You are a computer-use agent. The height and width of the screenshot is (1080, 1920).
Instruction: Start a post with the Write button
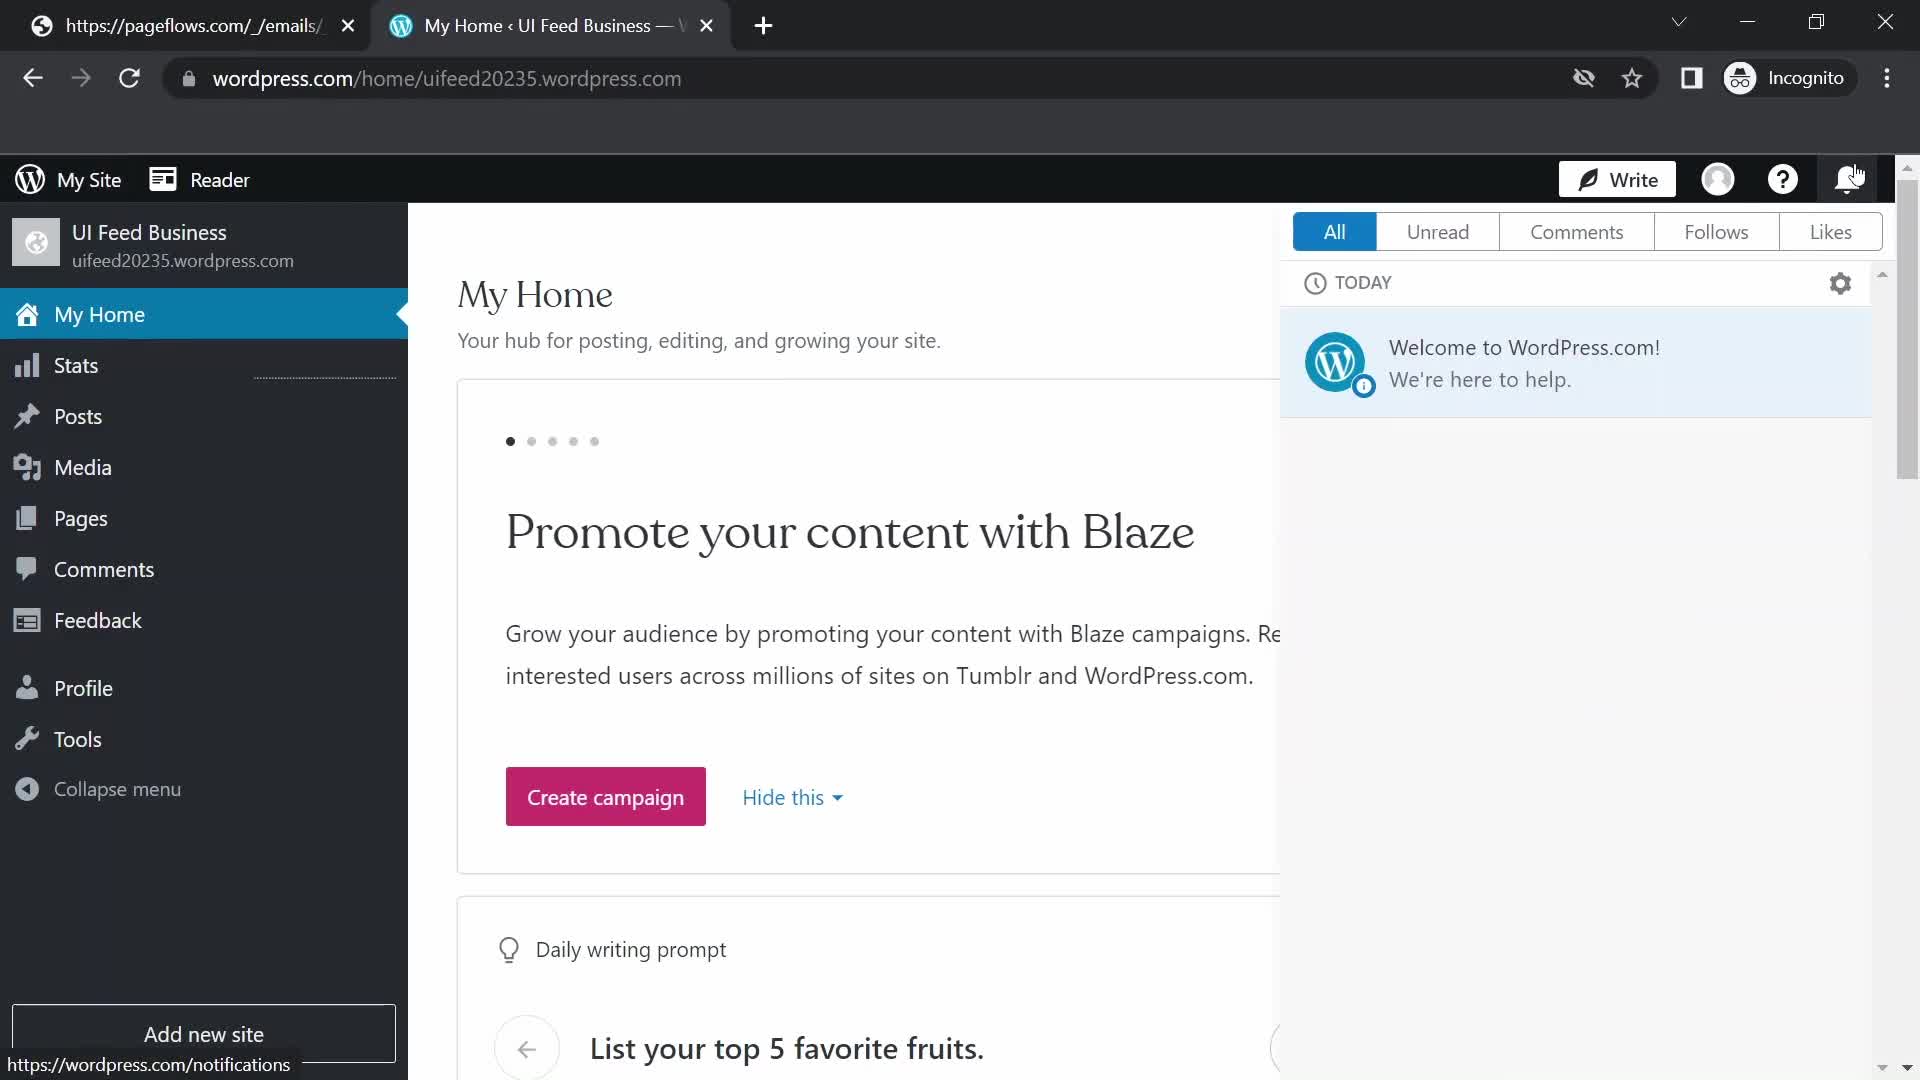point(1616,180)
